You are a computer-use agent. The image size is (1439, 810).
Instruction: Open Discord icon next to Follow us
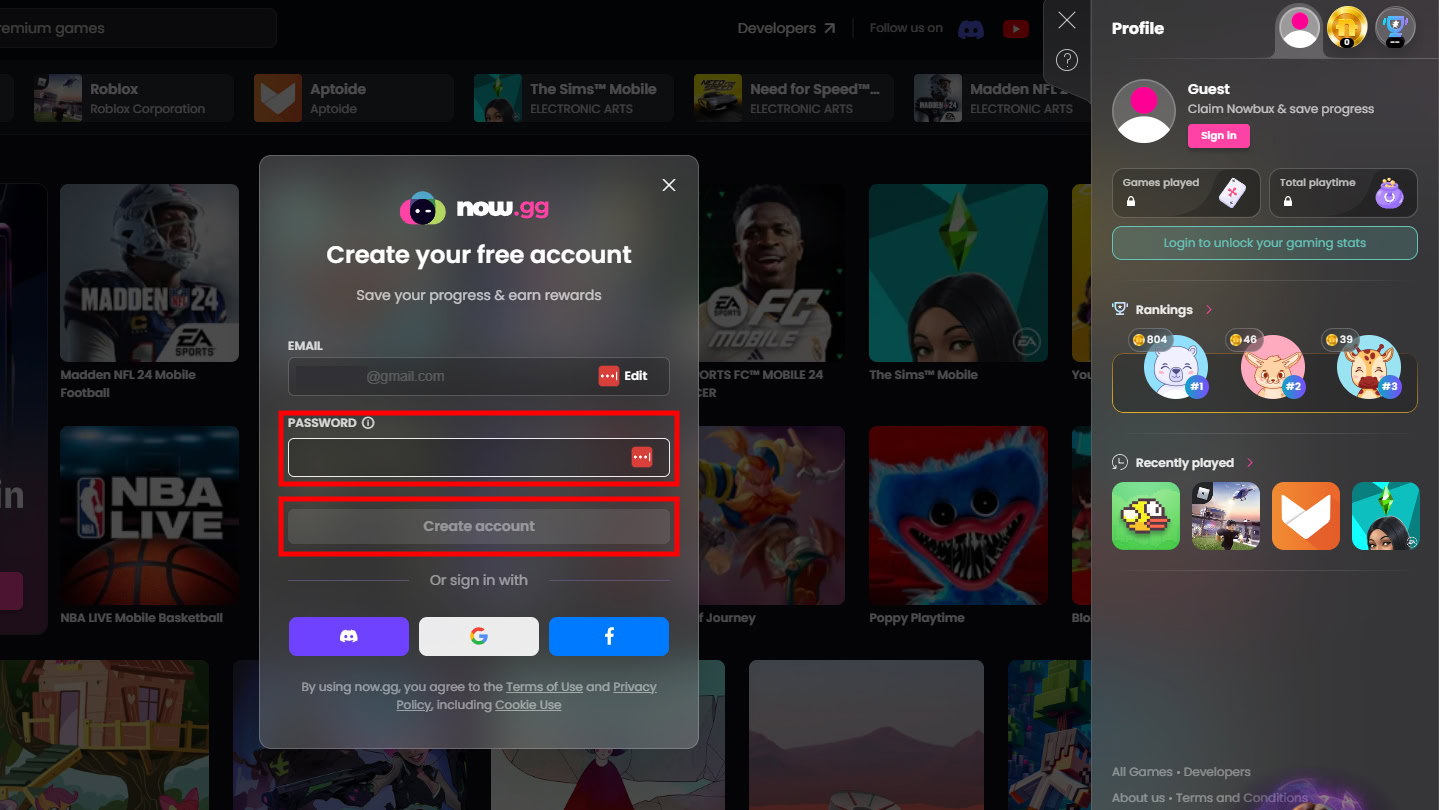pyautogui.click(x=970, y=29)
